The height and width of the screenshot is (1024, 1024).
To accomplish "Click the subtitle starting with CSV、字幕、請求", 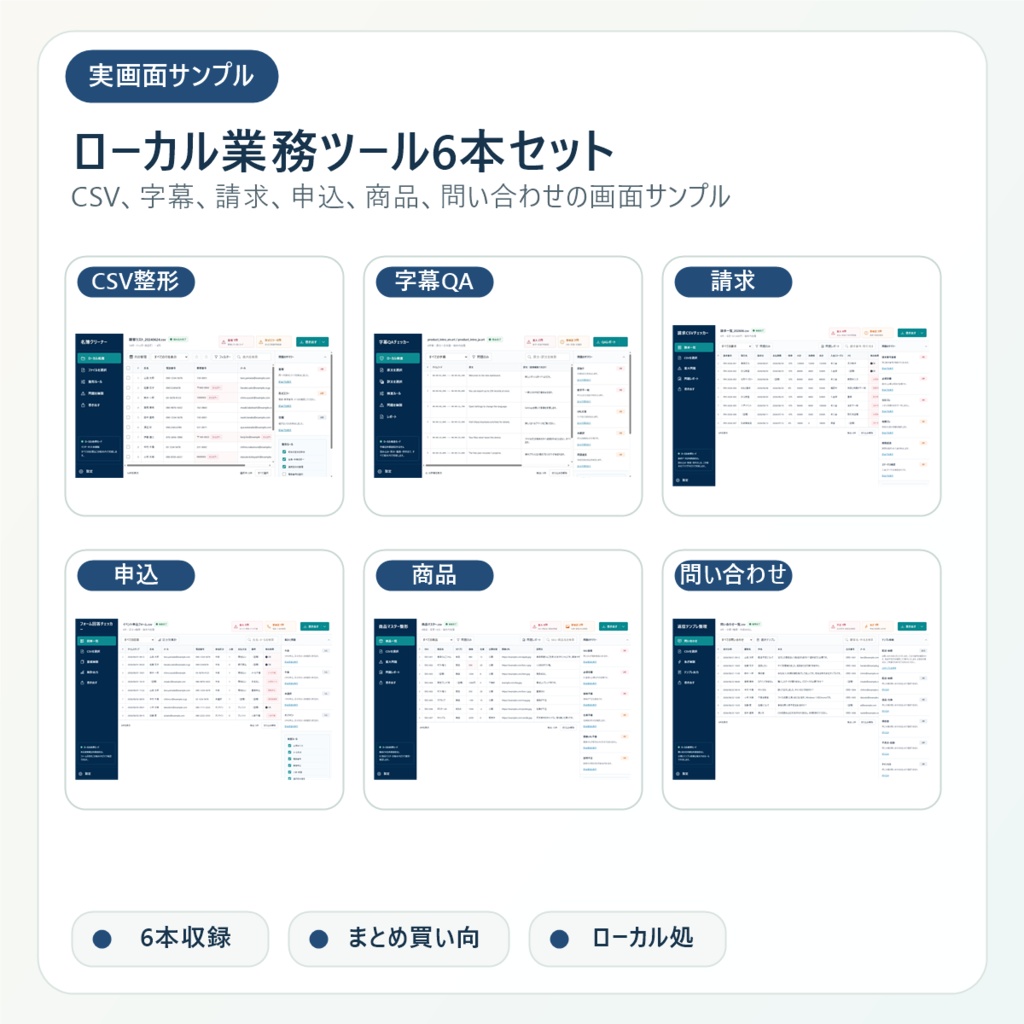I will (x=400, y=197).
